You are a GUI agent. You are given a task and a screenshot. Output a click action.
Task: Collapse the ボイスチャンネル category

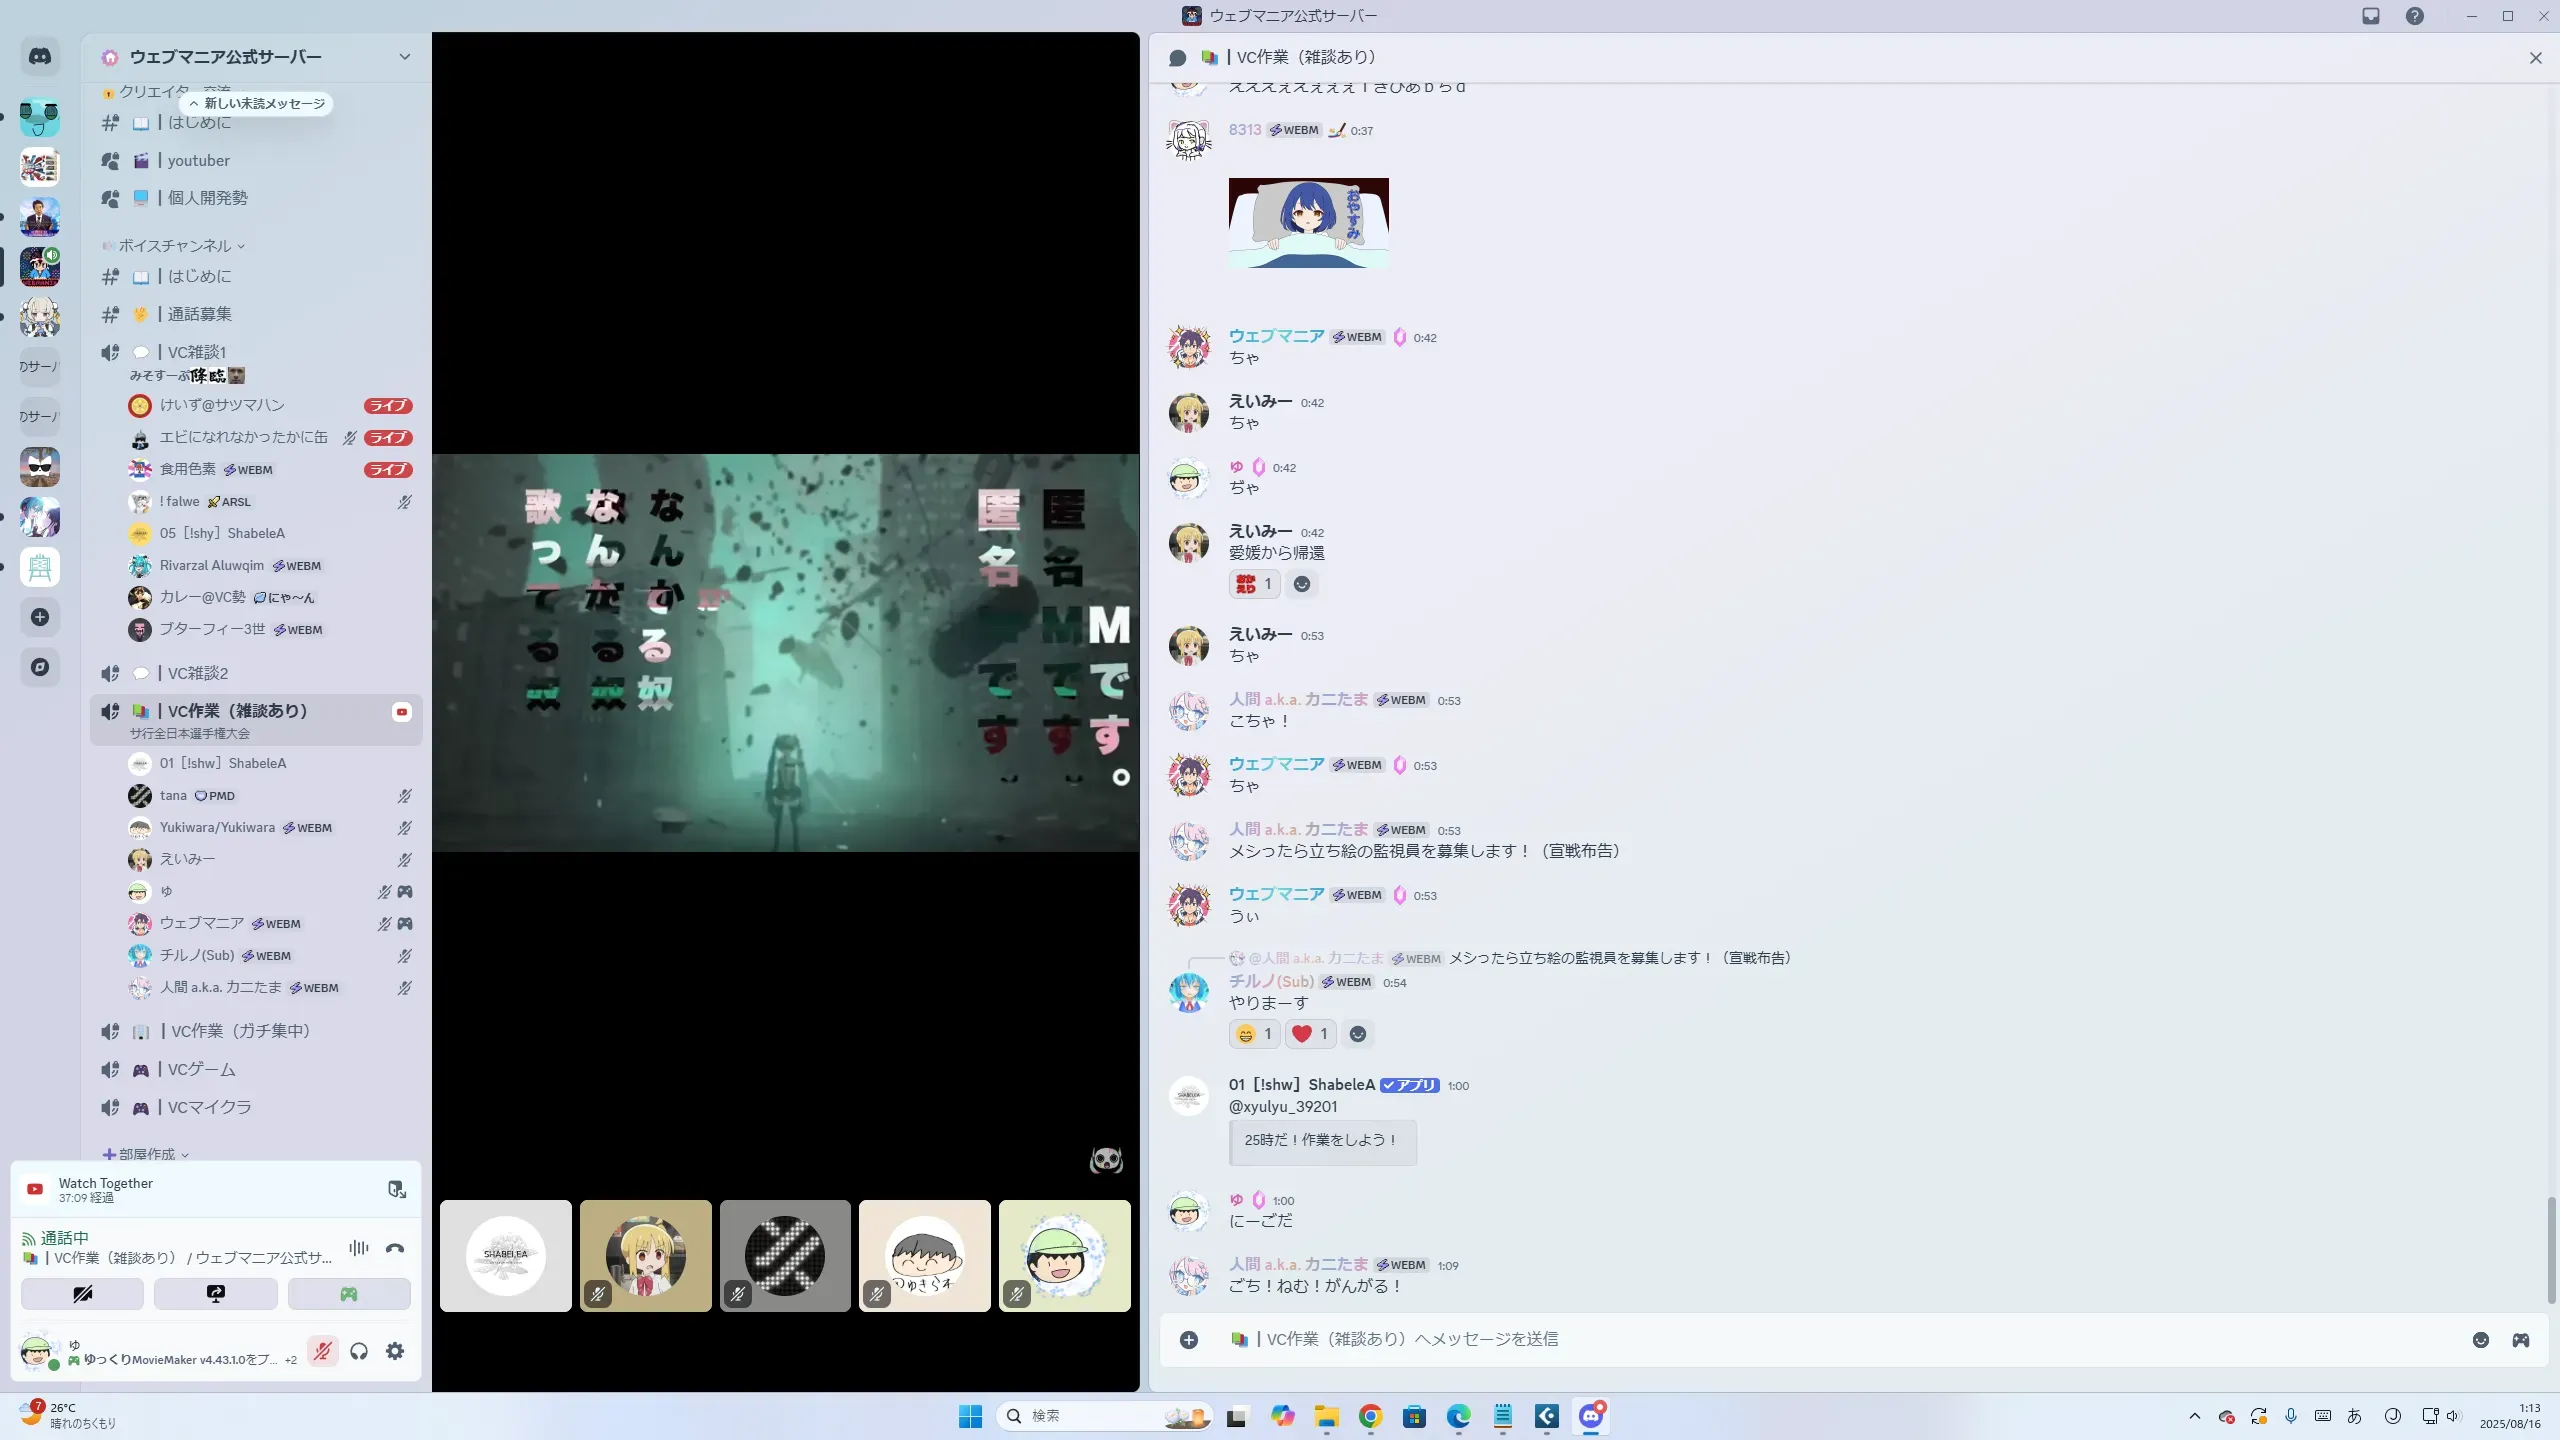click(x=175, y=246)
